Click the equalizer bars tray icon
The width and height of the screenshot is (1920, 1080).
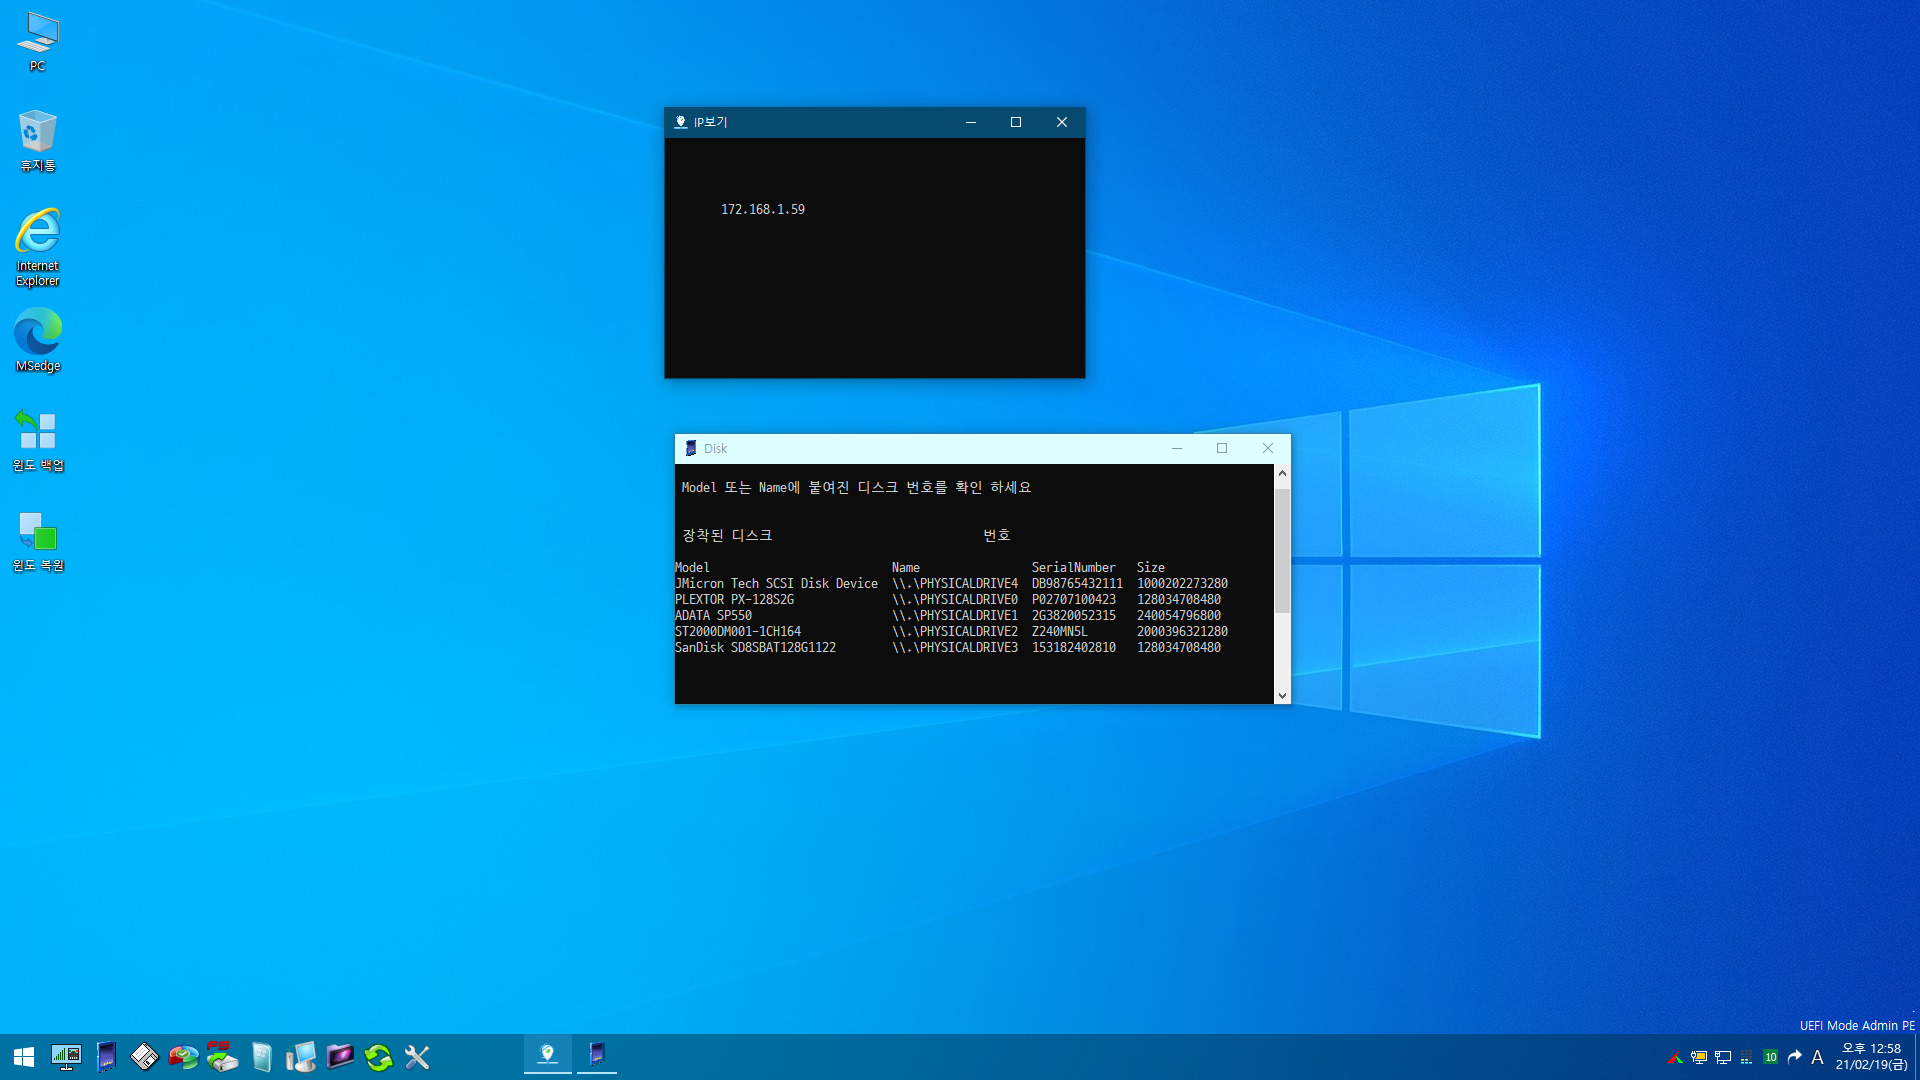(x=1747, y=1057)
